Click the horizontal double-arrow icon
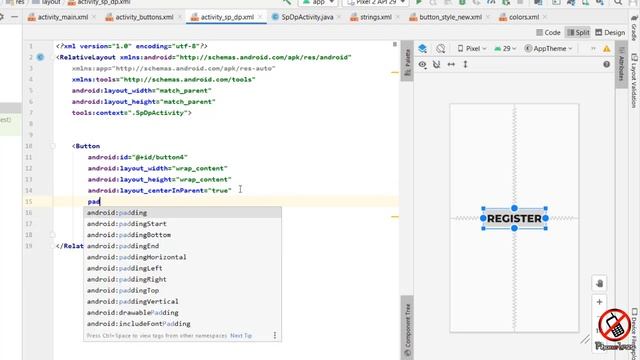This screenshot has width=640, height=360. [451, 64]
